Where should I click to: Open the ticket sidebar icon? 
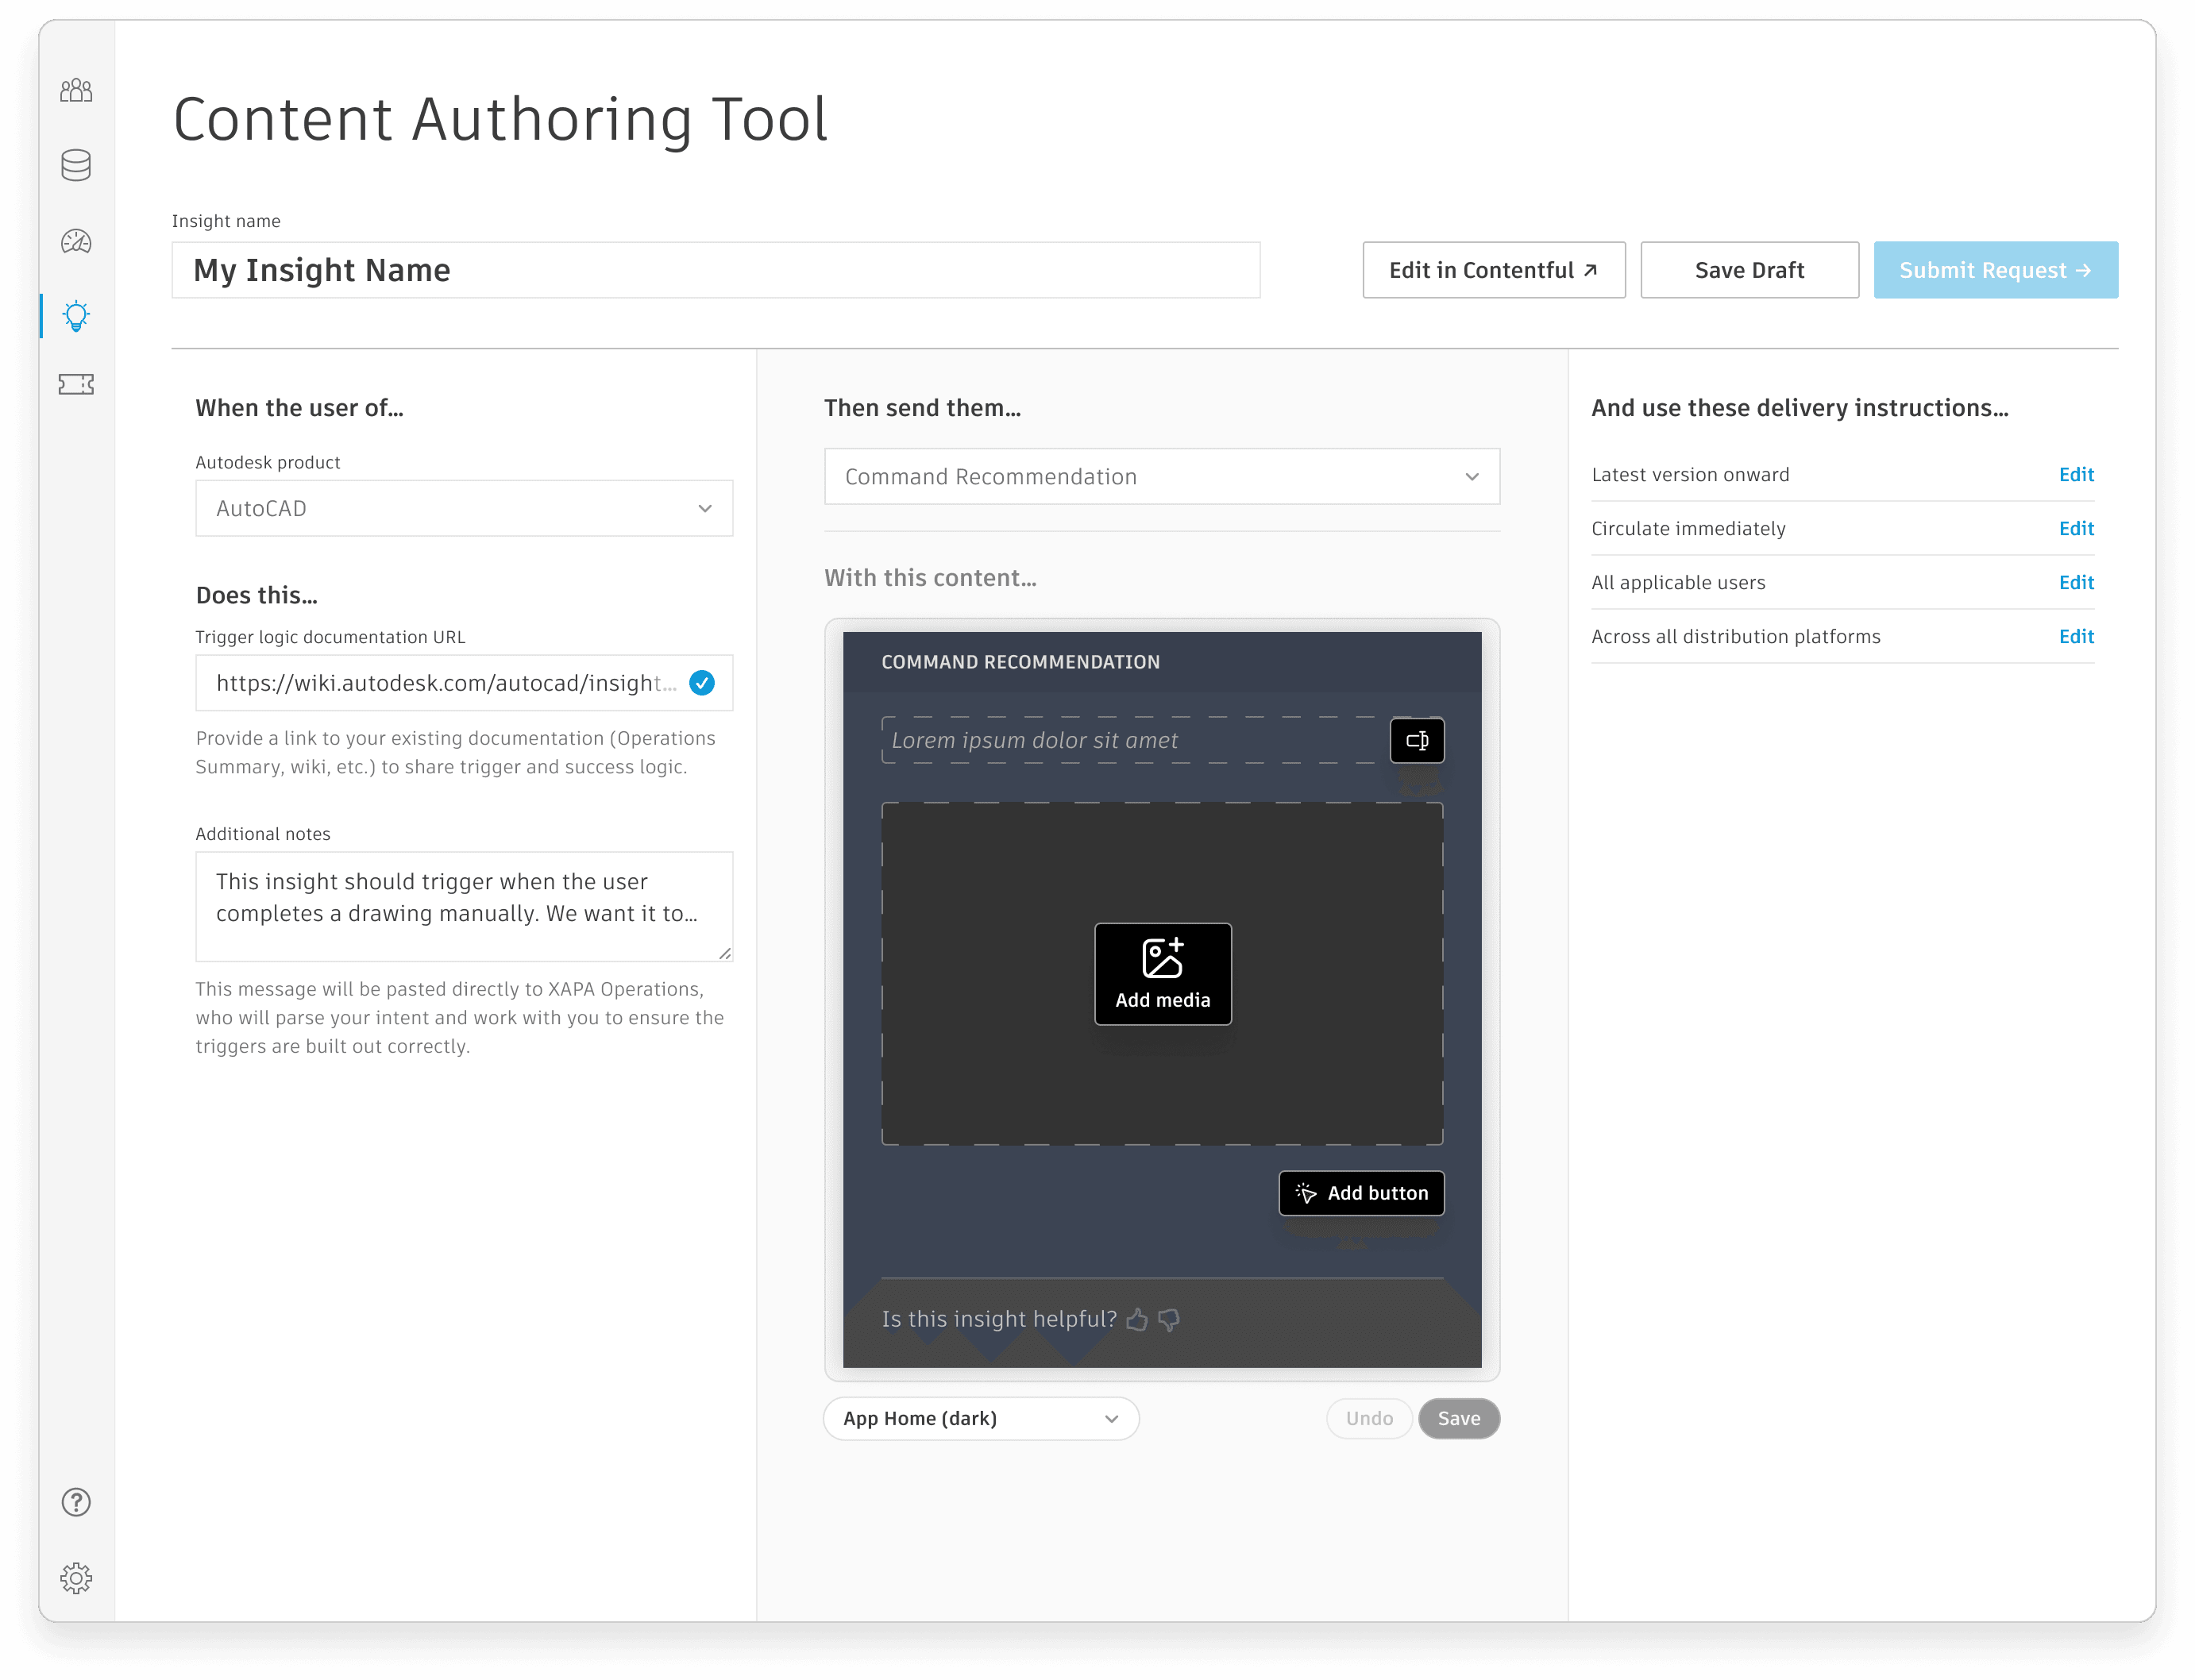pyautogui.click(x=76, y=384)
